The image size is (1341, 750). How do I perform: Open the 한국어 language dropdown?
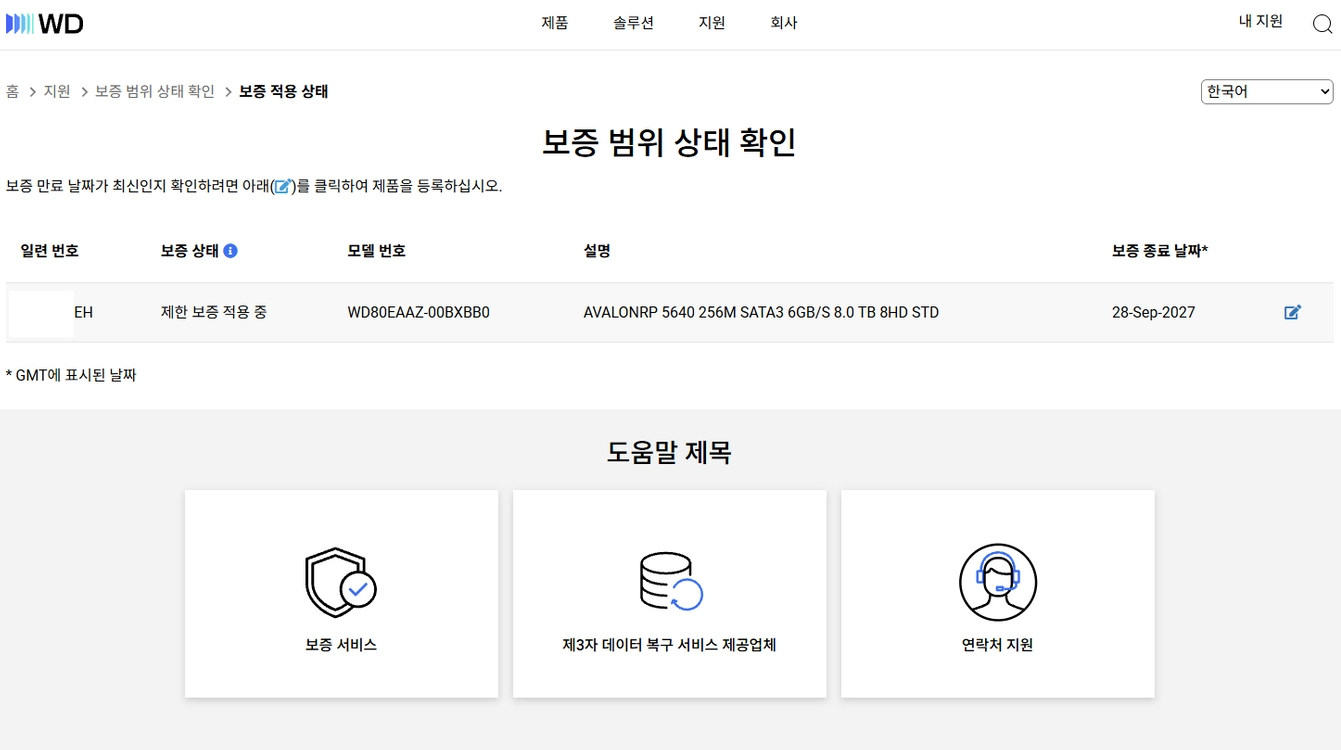(1267, 91)
